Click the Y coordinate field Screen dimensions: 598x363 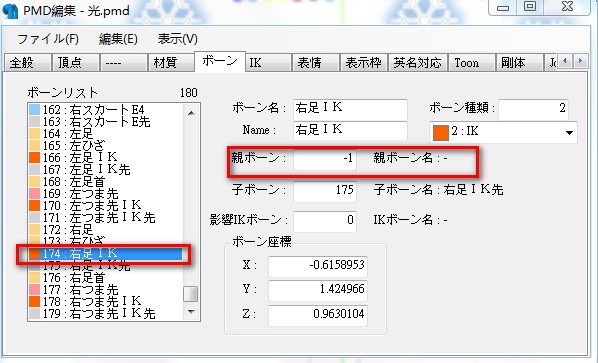[x=318, y=291]
